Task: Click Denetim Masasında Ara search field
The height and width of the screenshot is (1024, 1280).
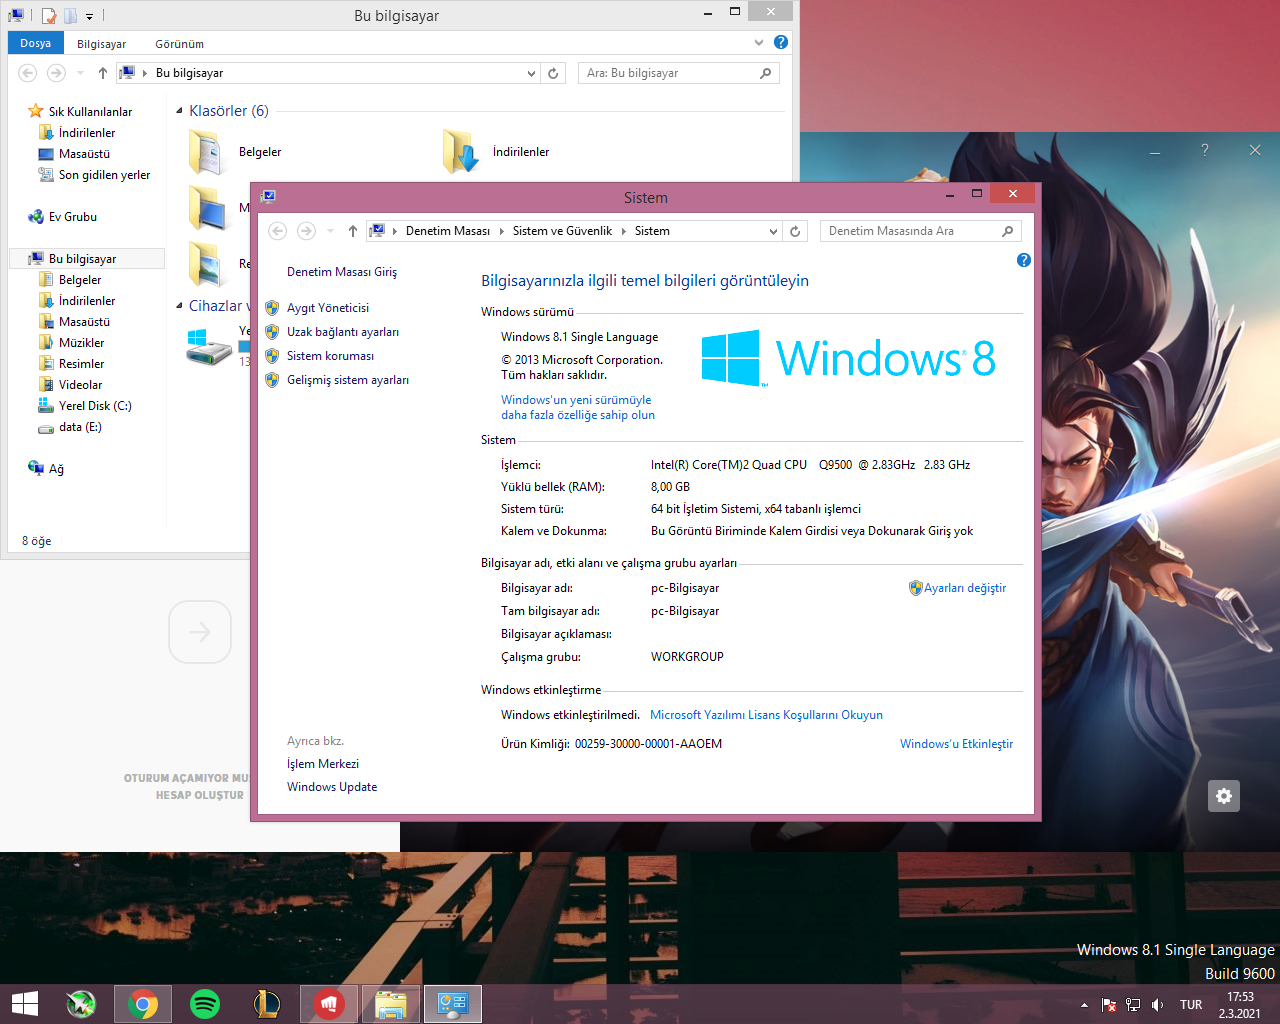Action: pos(921,231)
